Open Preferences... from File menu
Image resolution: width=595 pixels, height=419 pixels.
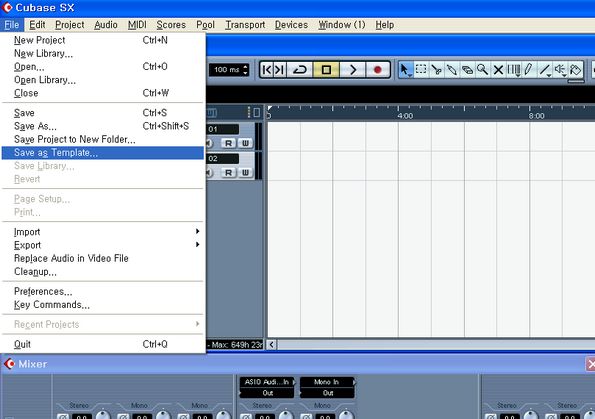tap(102, 291)
